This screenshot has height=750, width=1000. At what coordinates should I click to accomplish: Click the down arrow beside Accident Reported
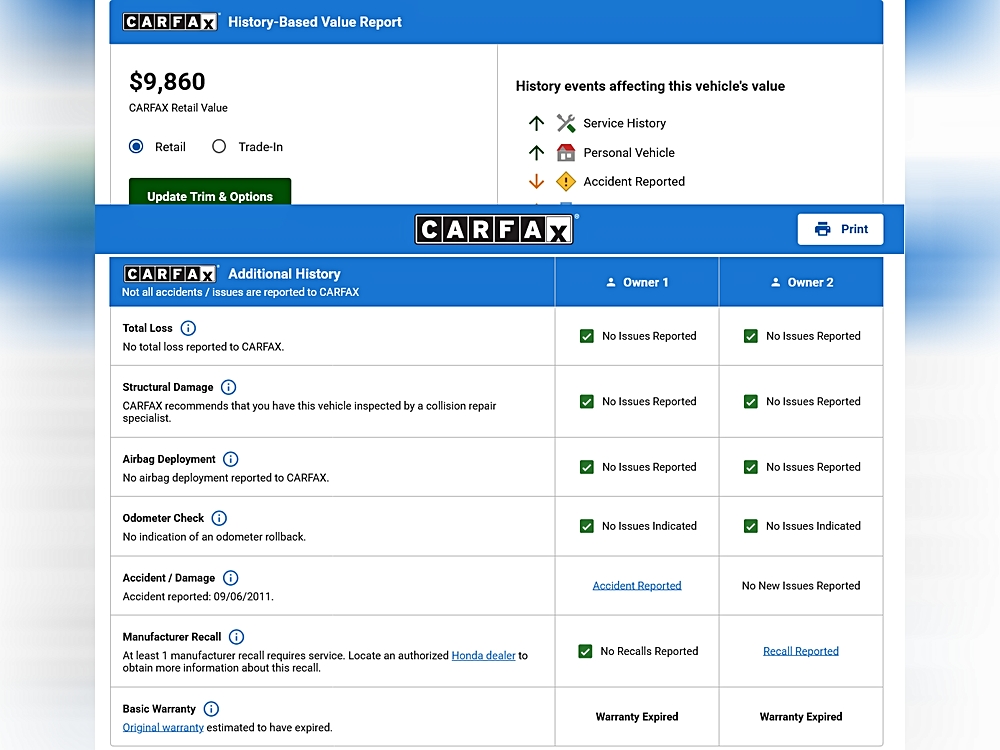point(536,182)
